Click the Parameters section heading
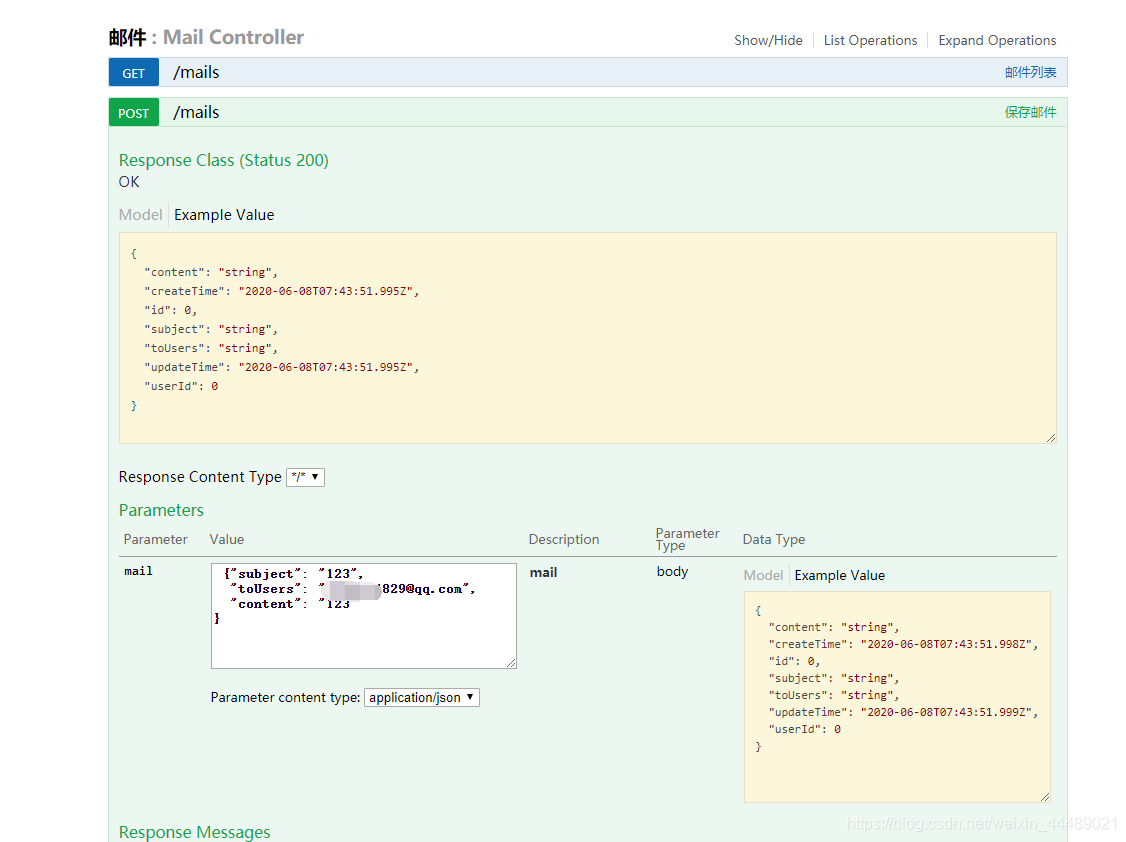The height and width of the screenshot is (842, 1126). coord(161,510)
